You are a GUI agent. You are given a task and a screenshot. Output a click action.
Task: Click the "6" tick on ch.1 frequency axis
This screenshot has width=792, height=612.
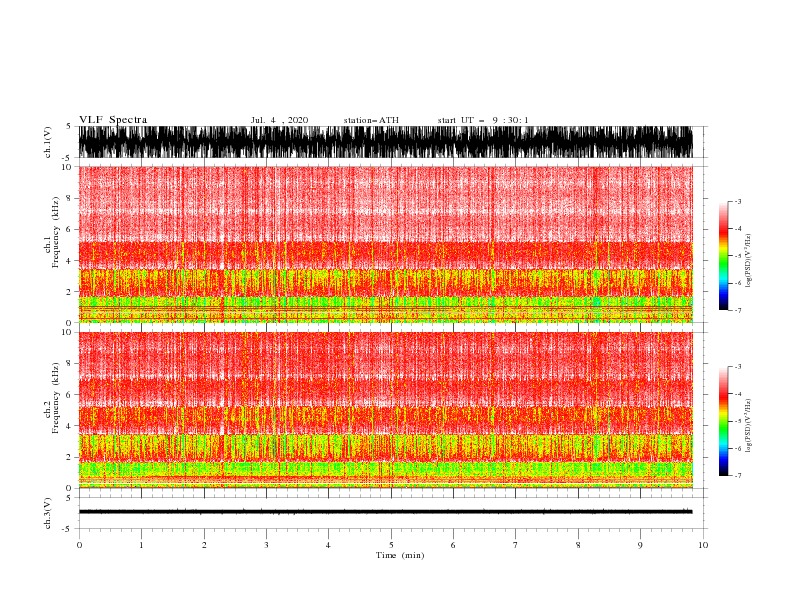(x=70, y=229)
